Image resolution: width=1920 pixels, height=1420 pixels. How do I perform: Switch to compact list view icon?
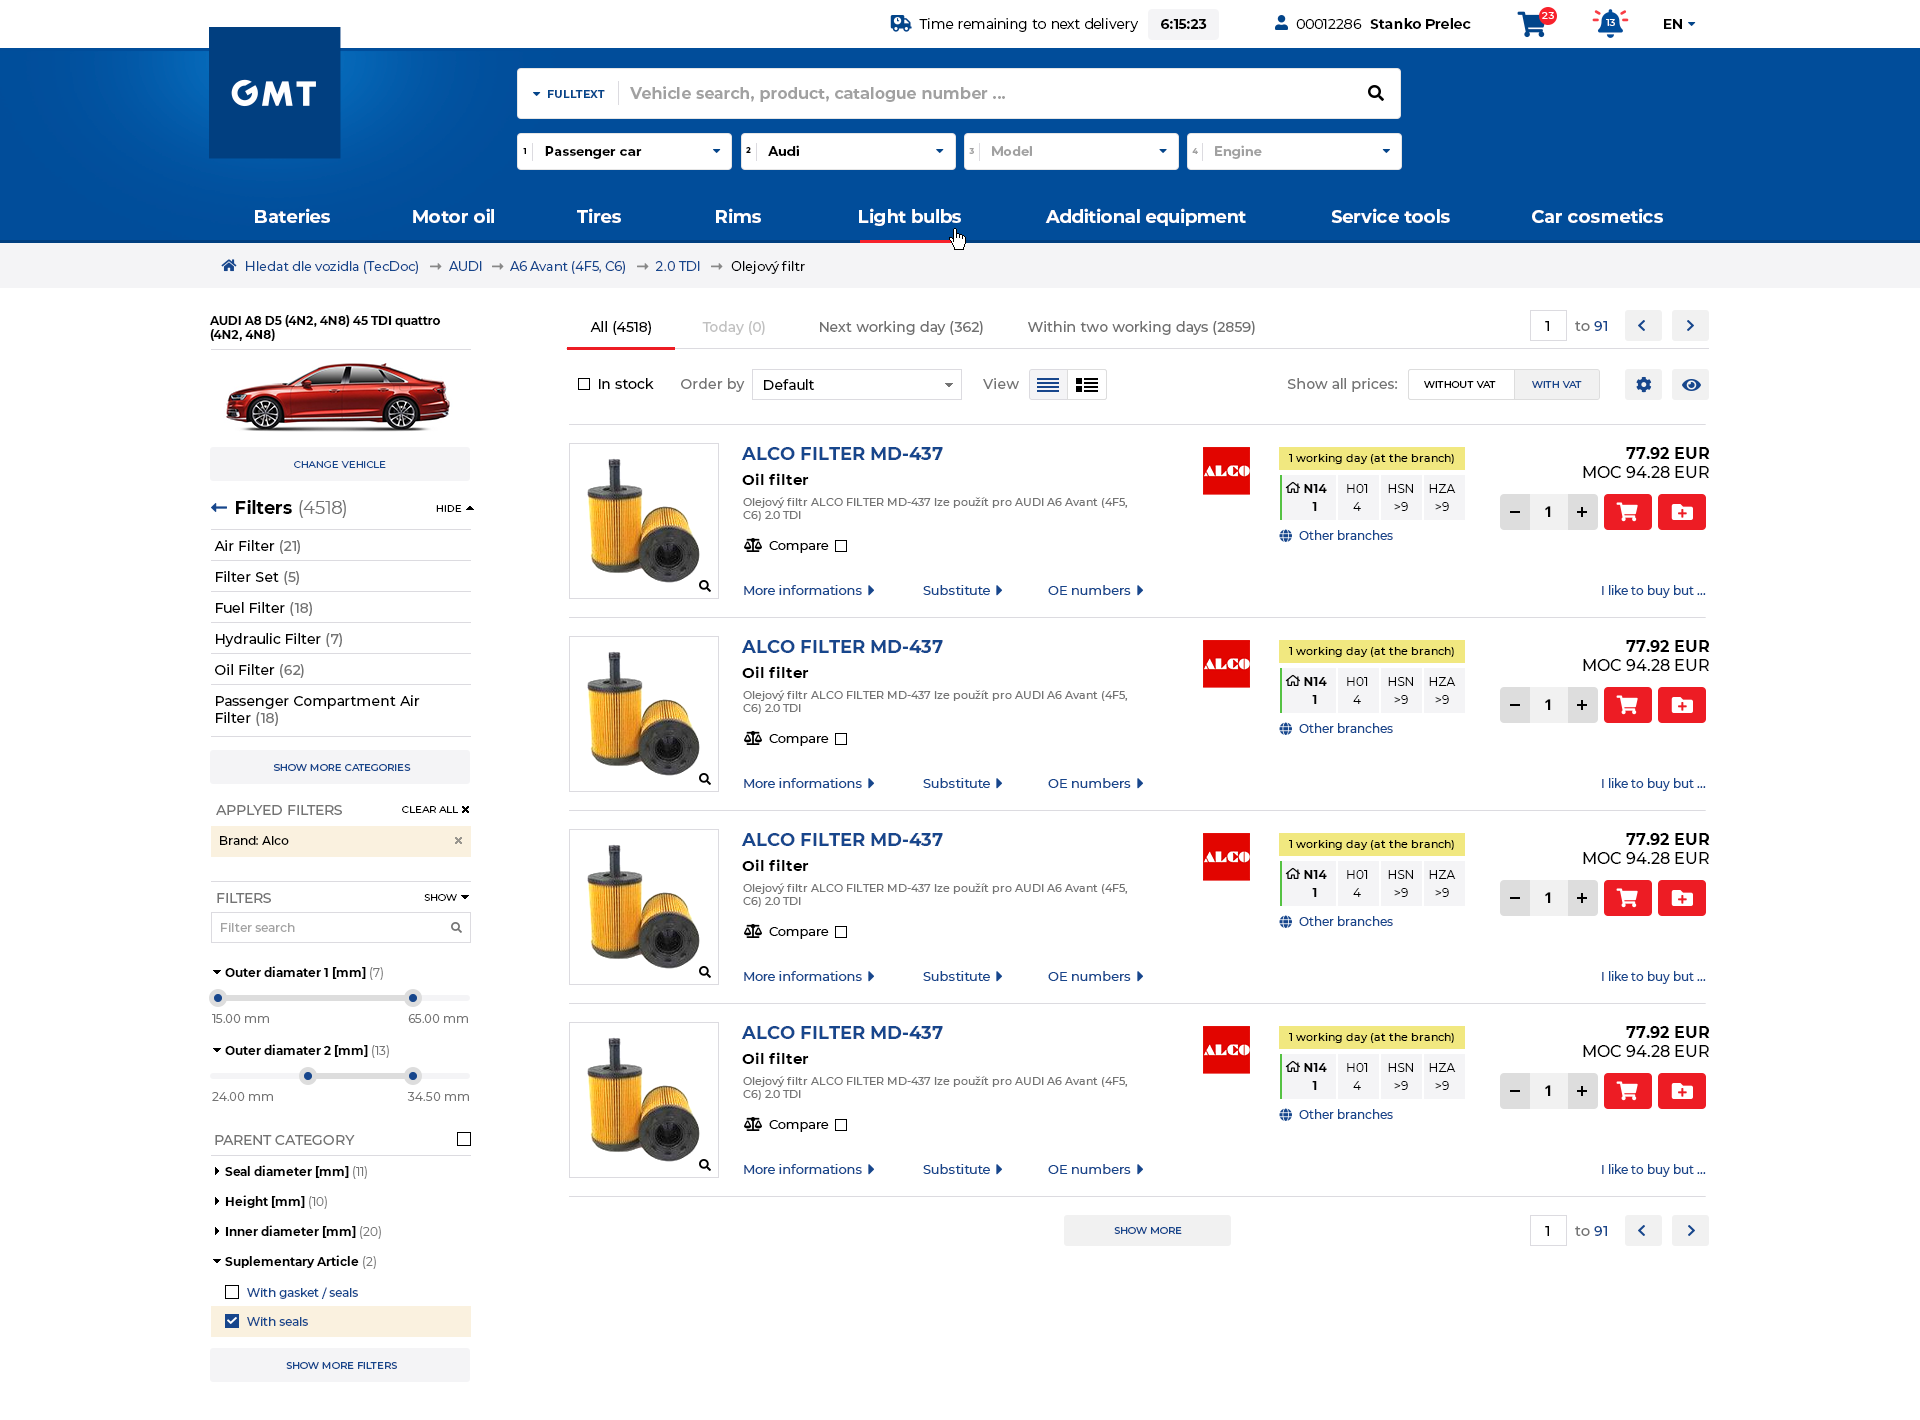[1048, 385]
